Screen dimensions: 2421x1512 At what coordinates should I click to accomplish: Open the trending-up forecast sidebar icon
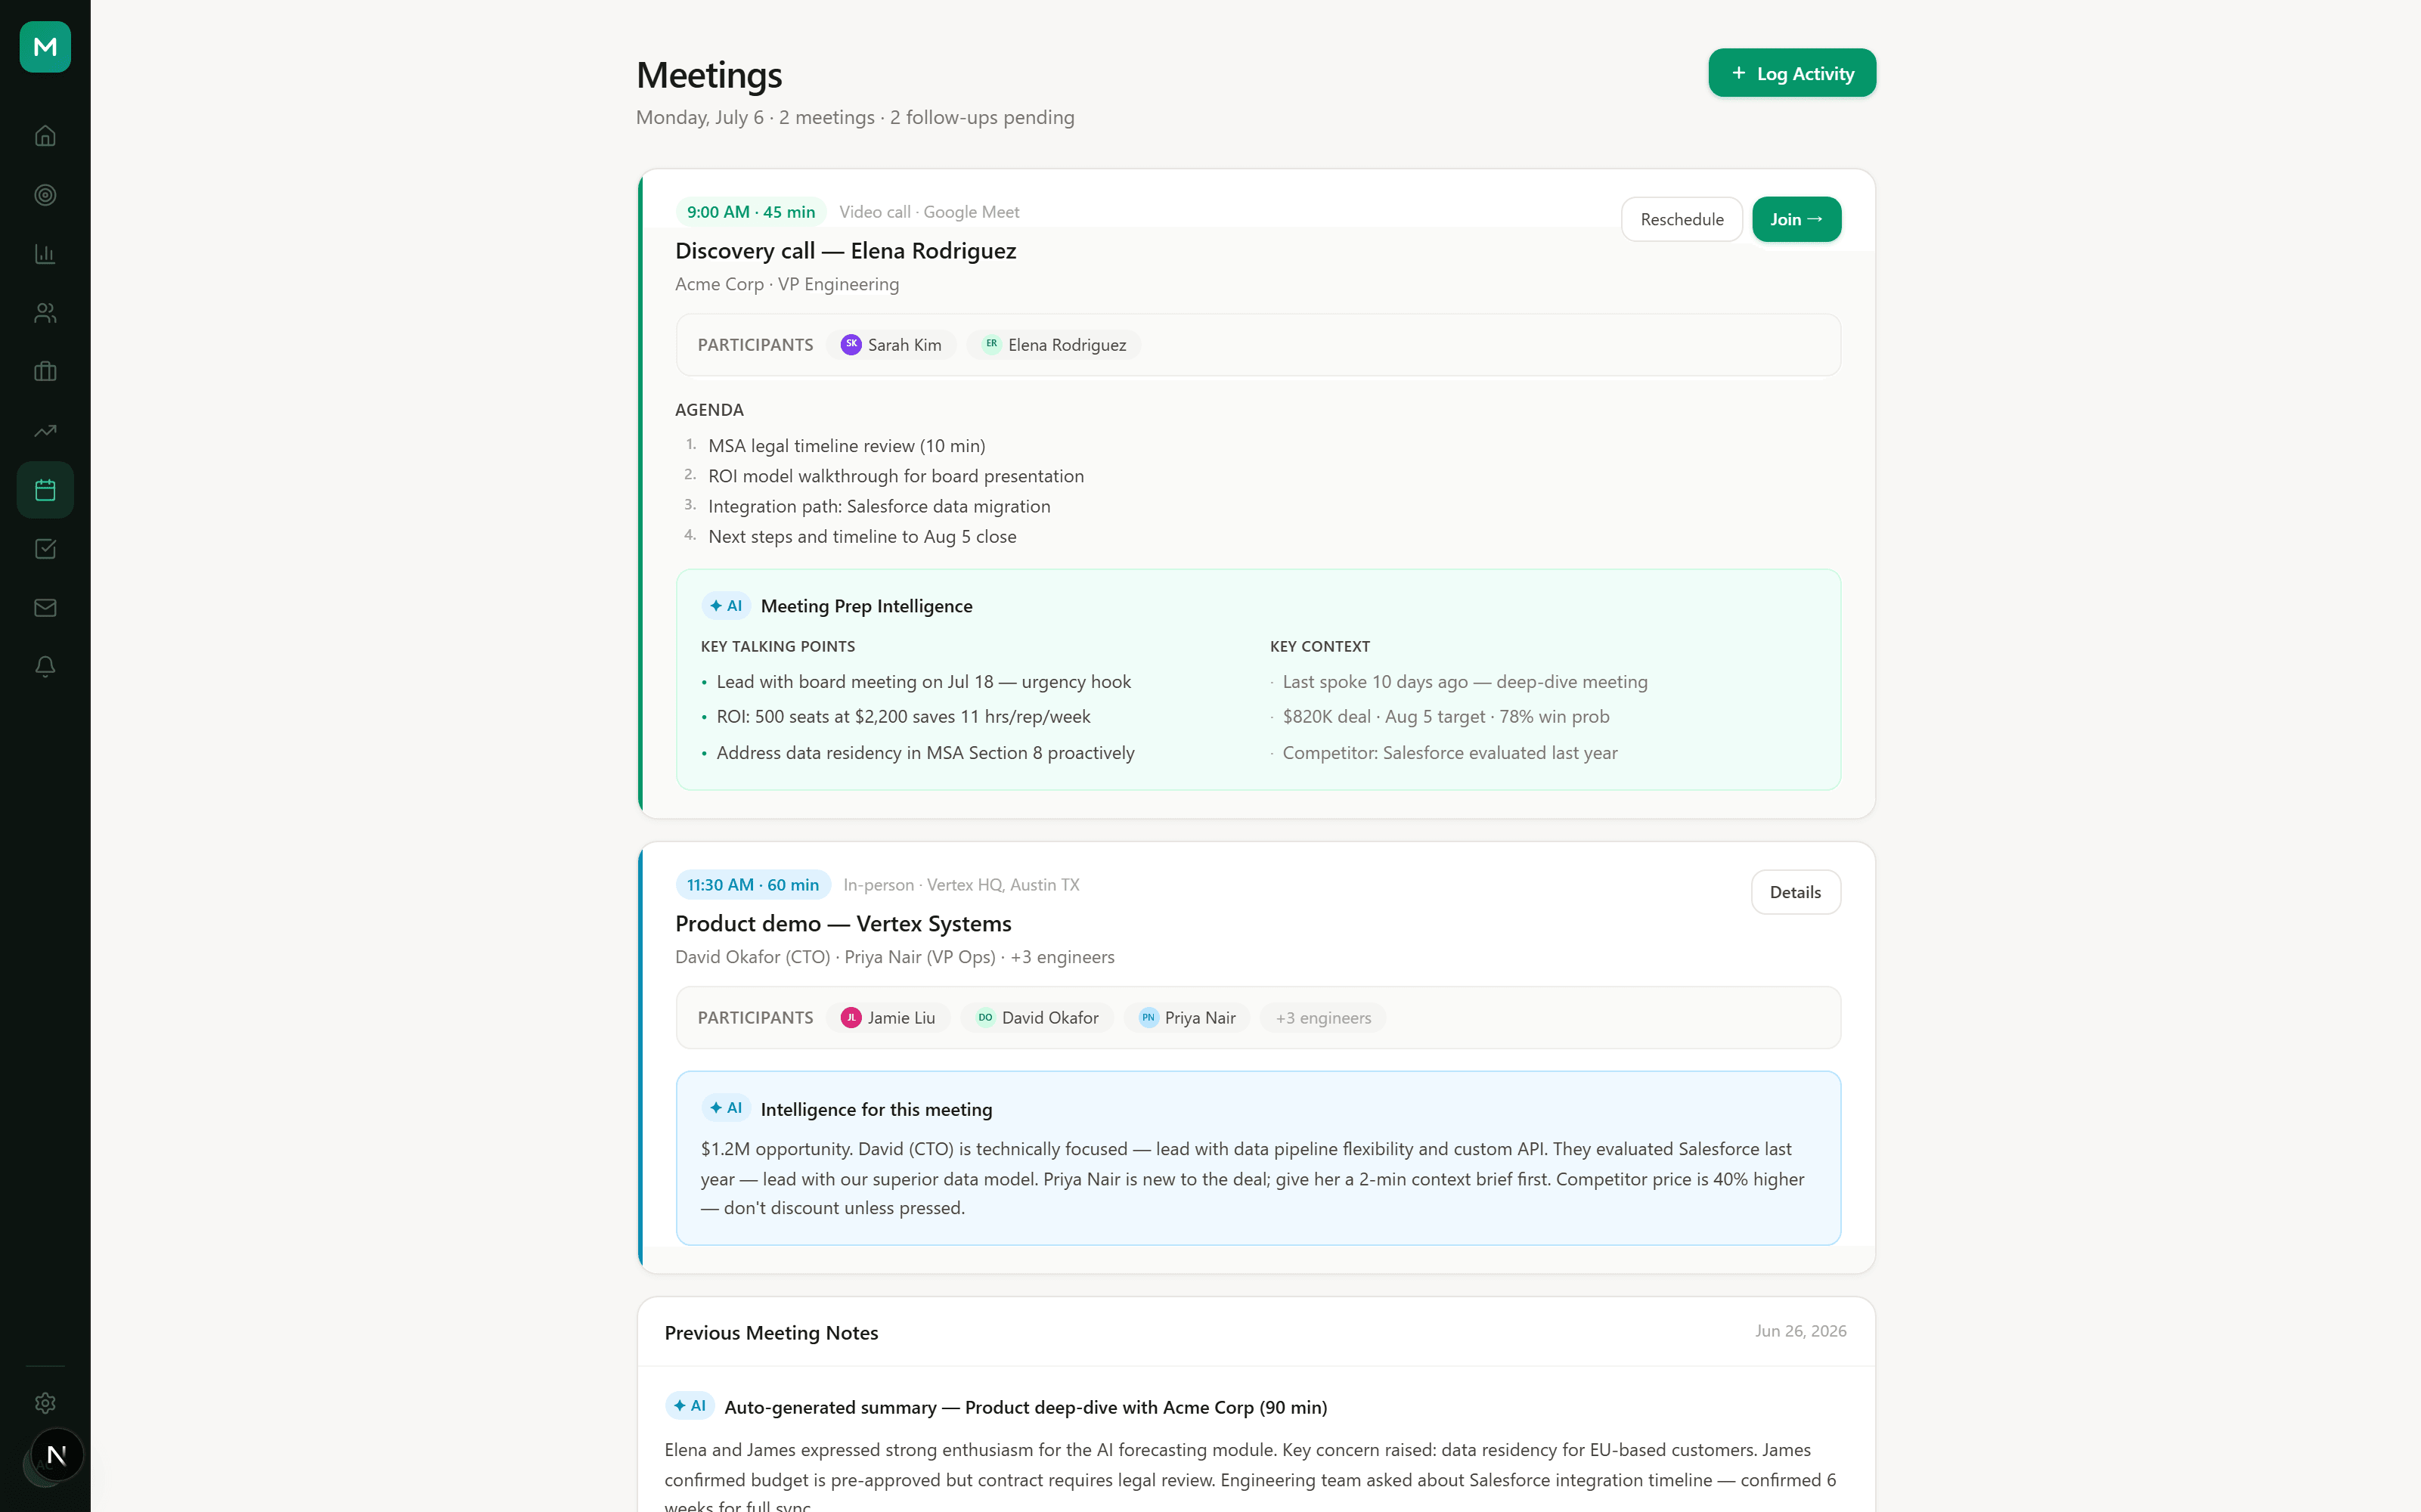pos(45,431)
